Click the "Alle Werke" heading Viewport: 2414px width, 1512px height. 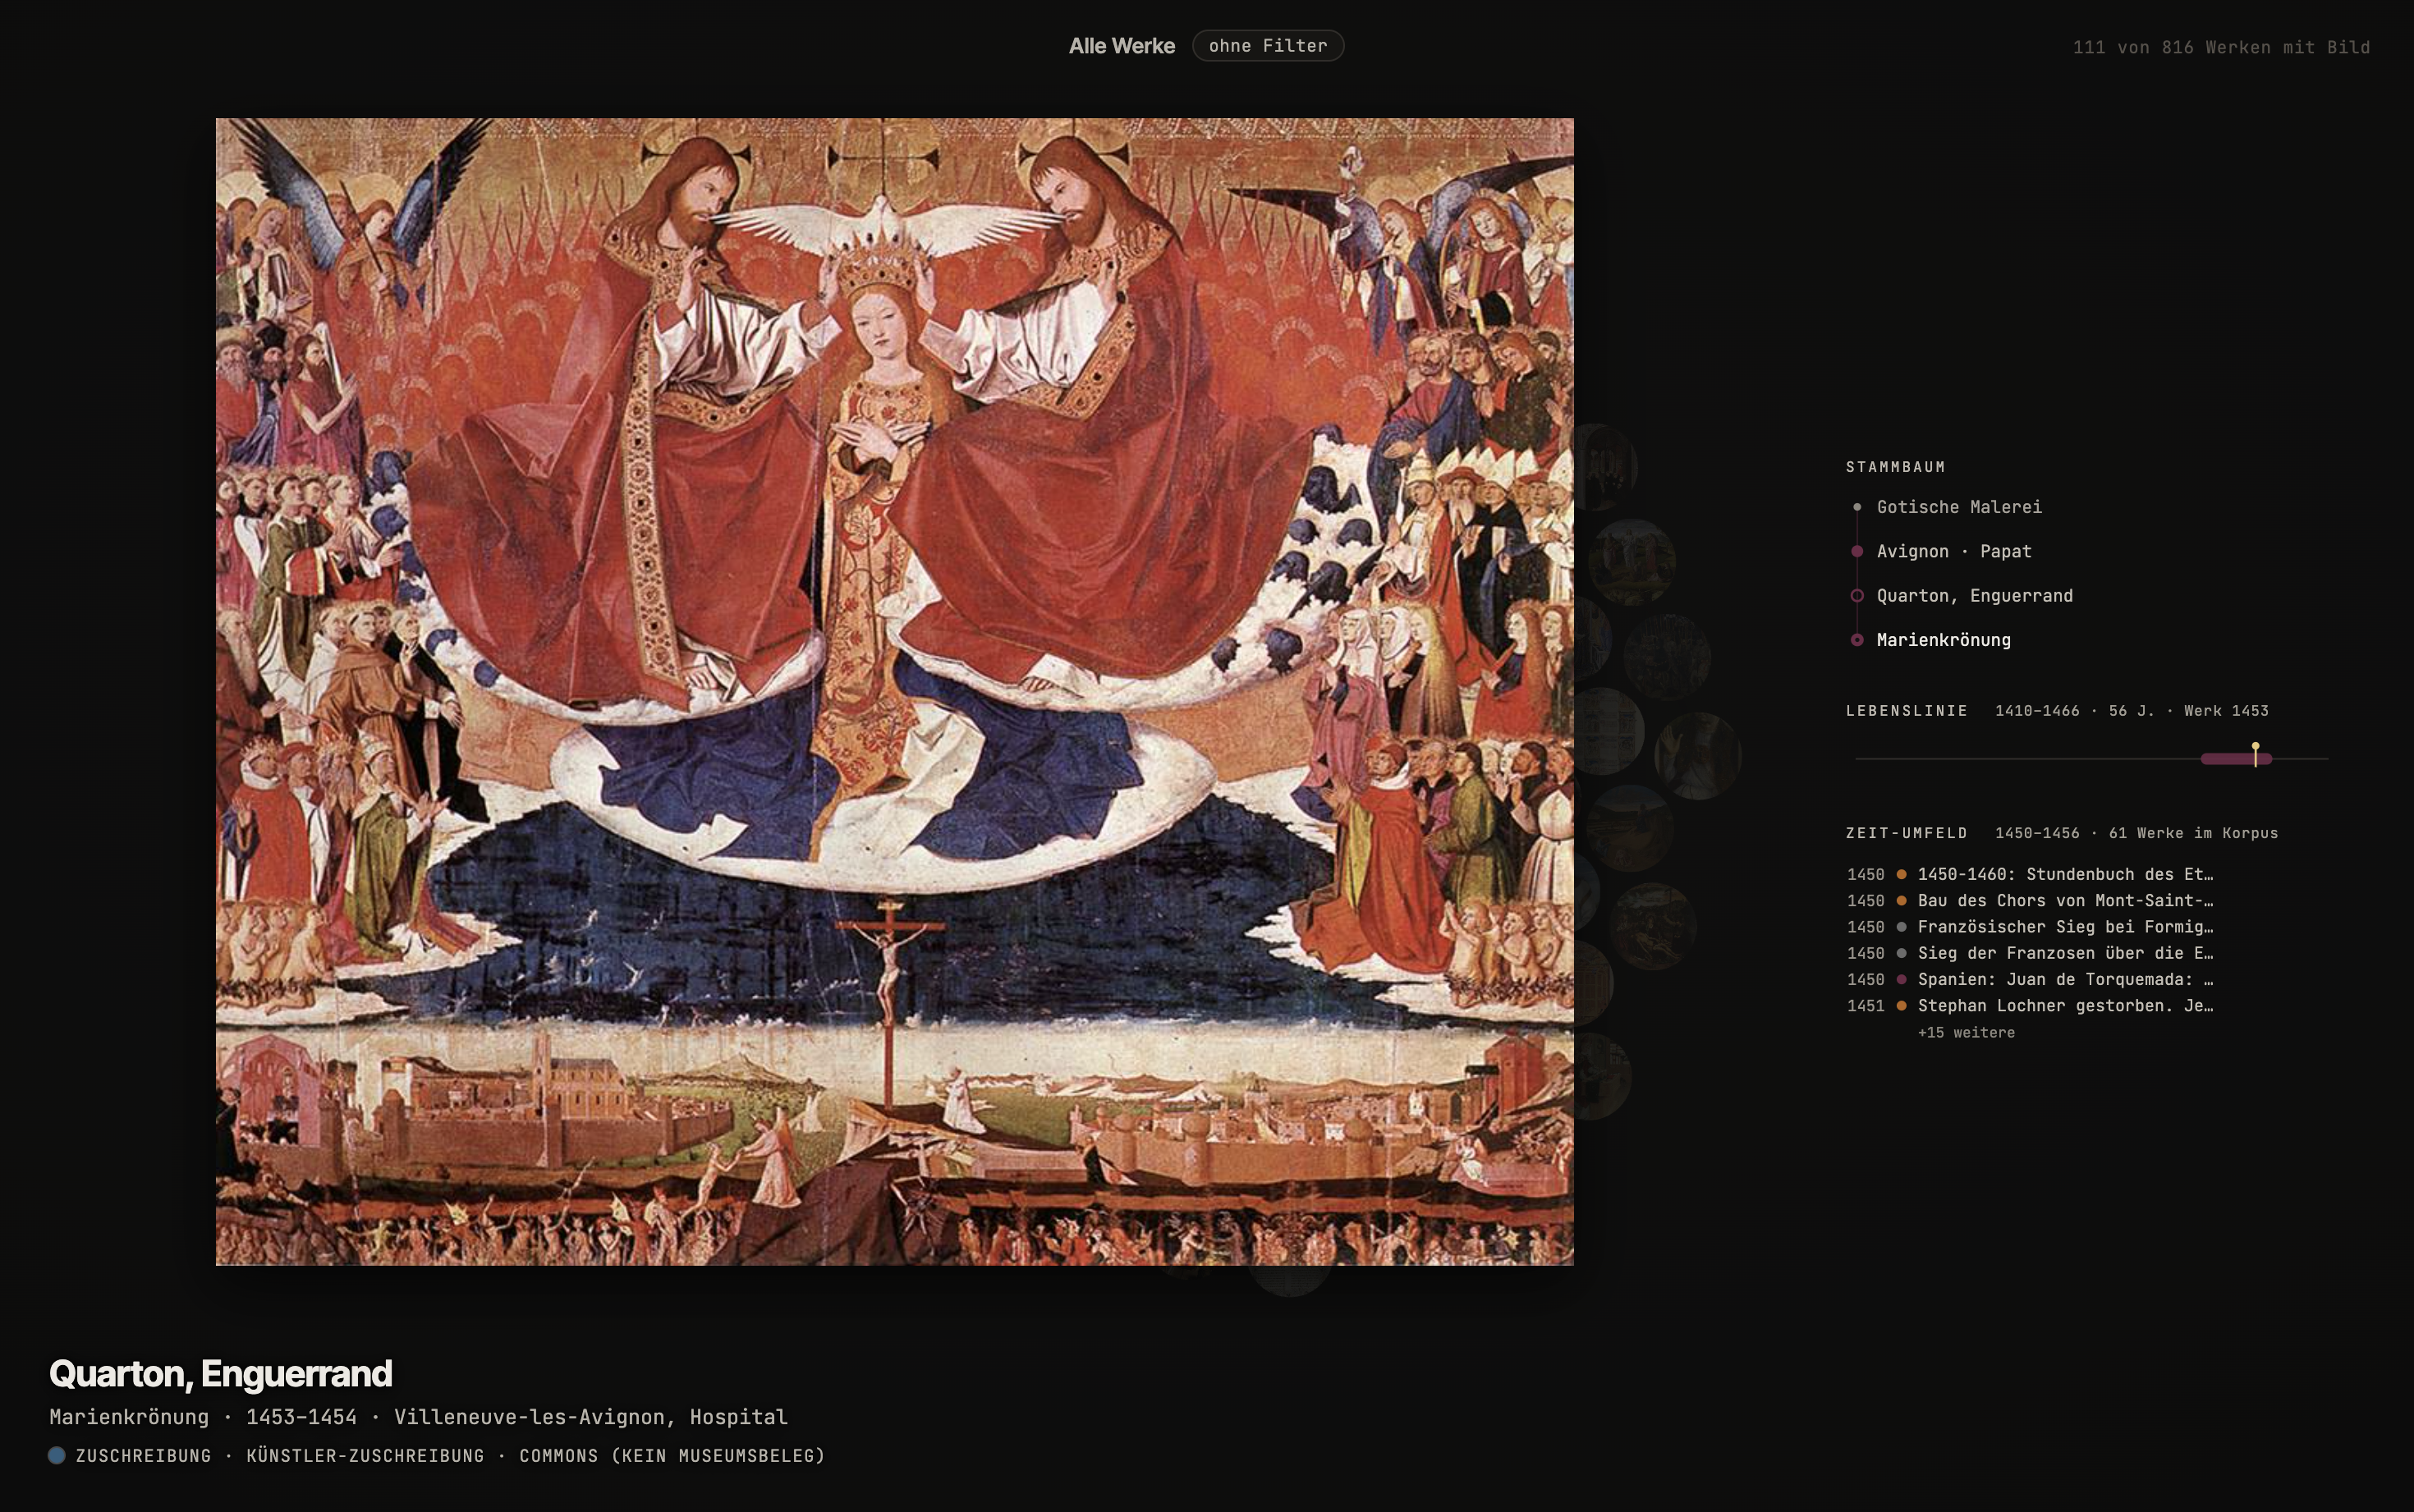(1121, 46)
